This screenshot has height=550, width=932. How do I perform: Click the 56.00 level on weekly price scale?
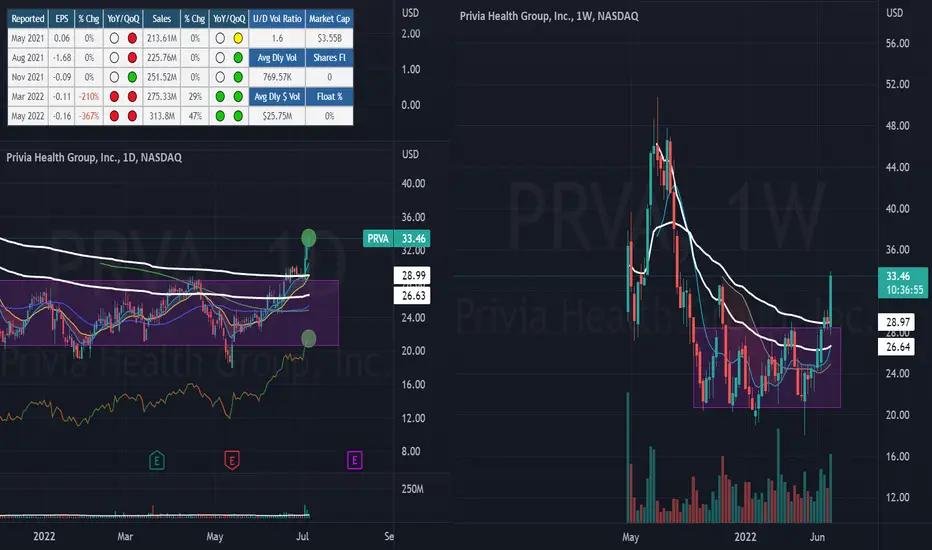898,43
